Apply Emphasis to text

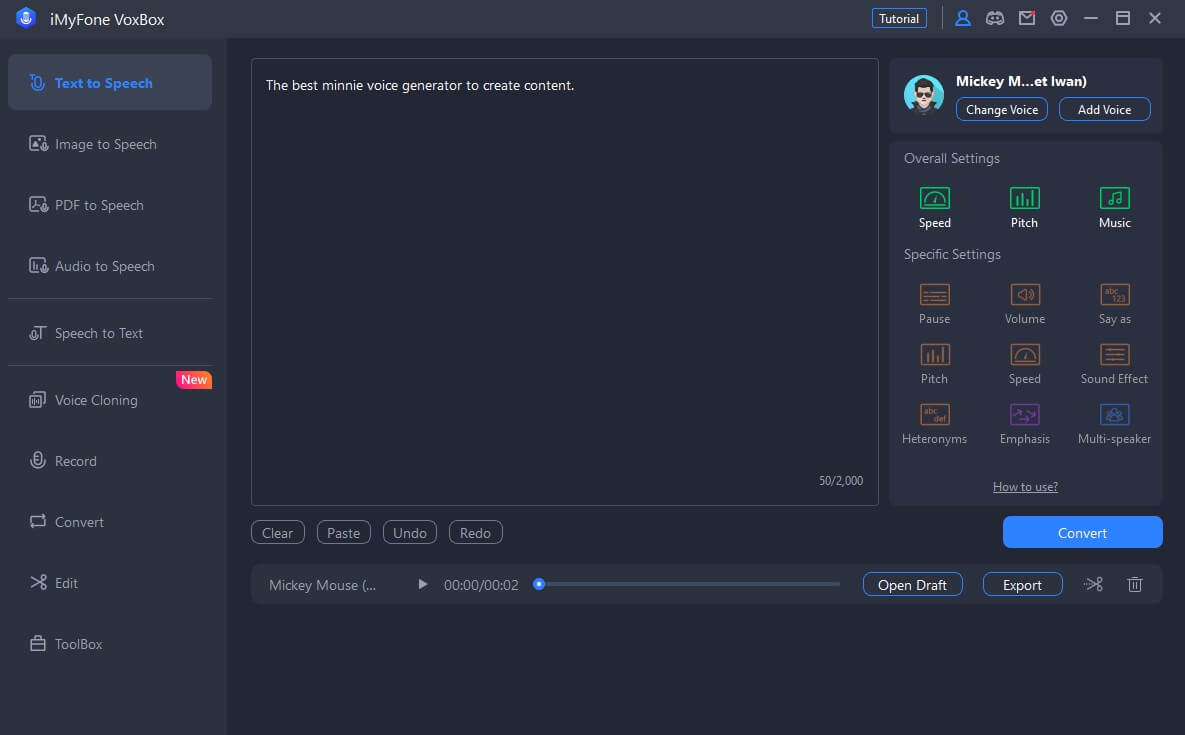coord(1024,424)
